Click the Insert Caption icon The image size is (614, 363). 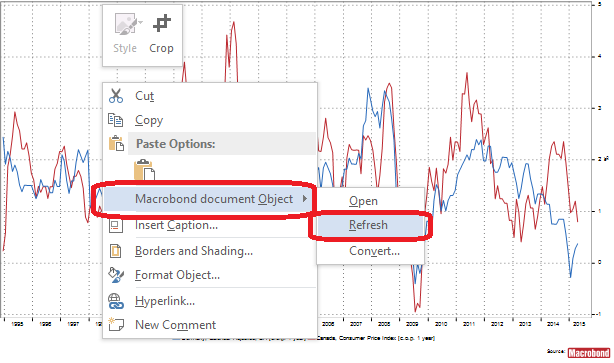115,226
